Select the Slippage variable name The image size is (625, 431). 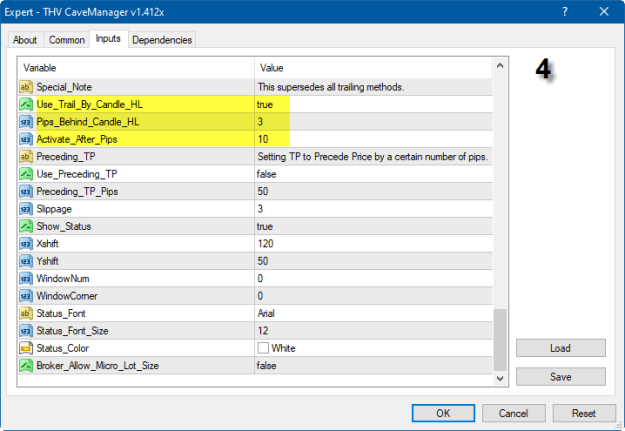[54, 209]
